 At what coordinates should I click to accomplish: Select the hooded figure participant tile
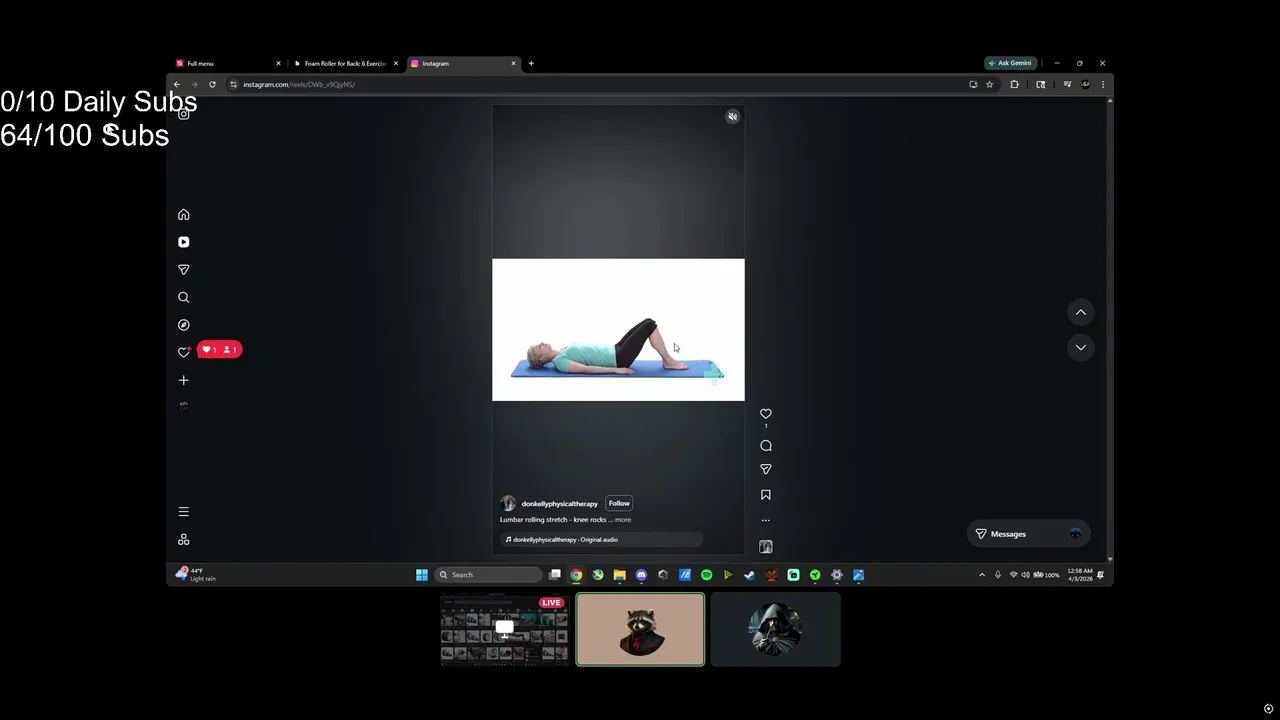pyautogui.click(x=775, y=629)
